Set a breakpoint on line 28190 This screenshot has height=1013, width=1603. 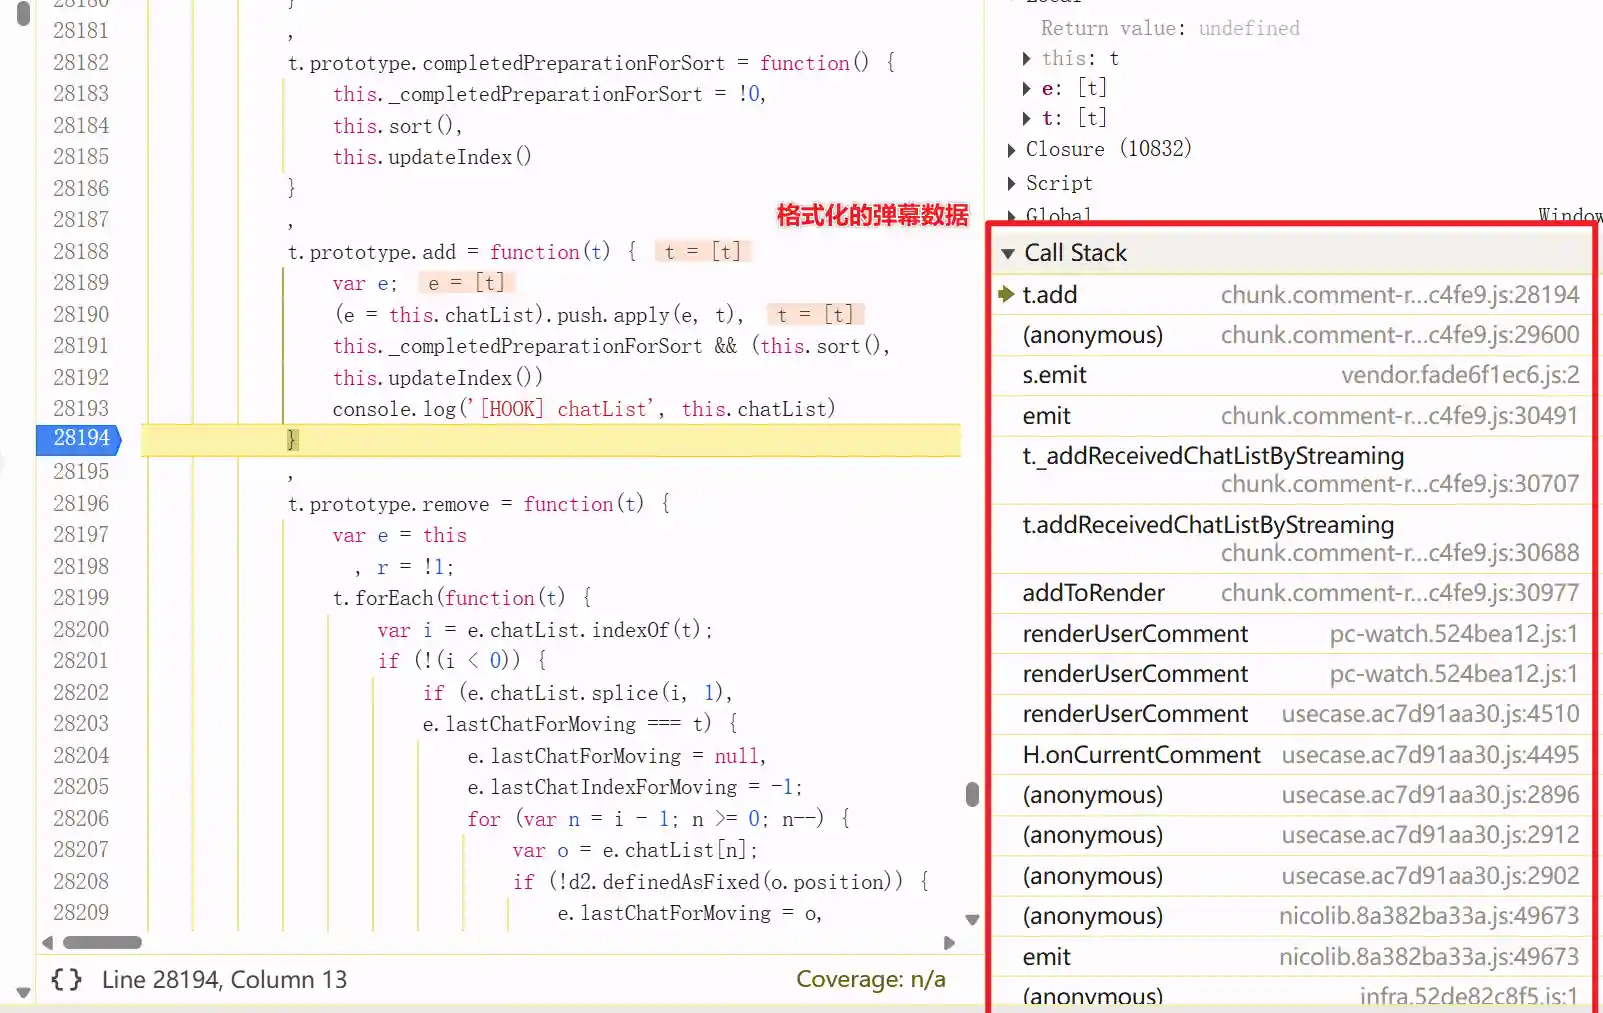[x=80, y=315]
